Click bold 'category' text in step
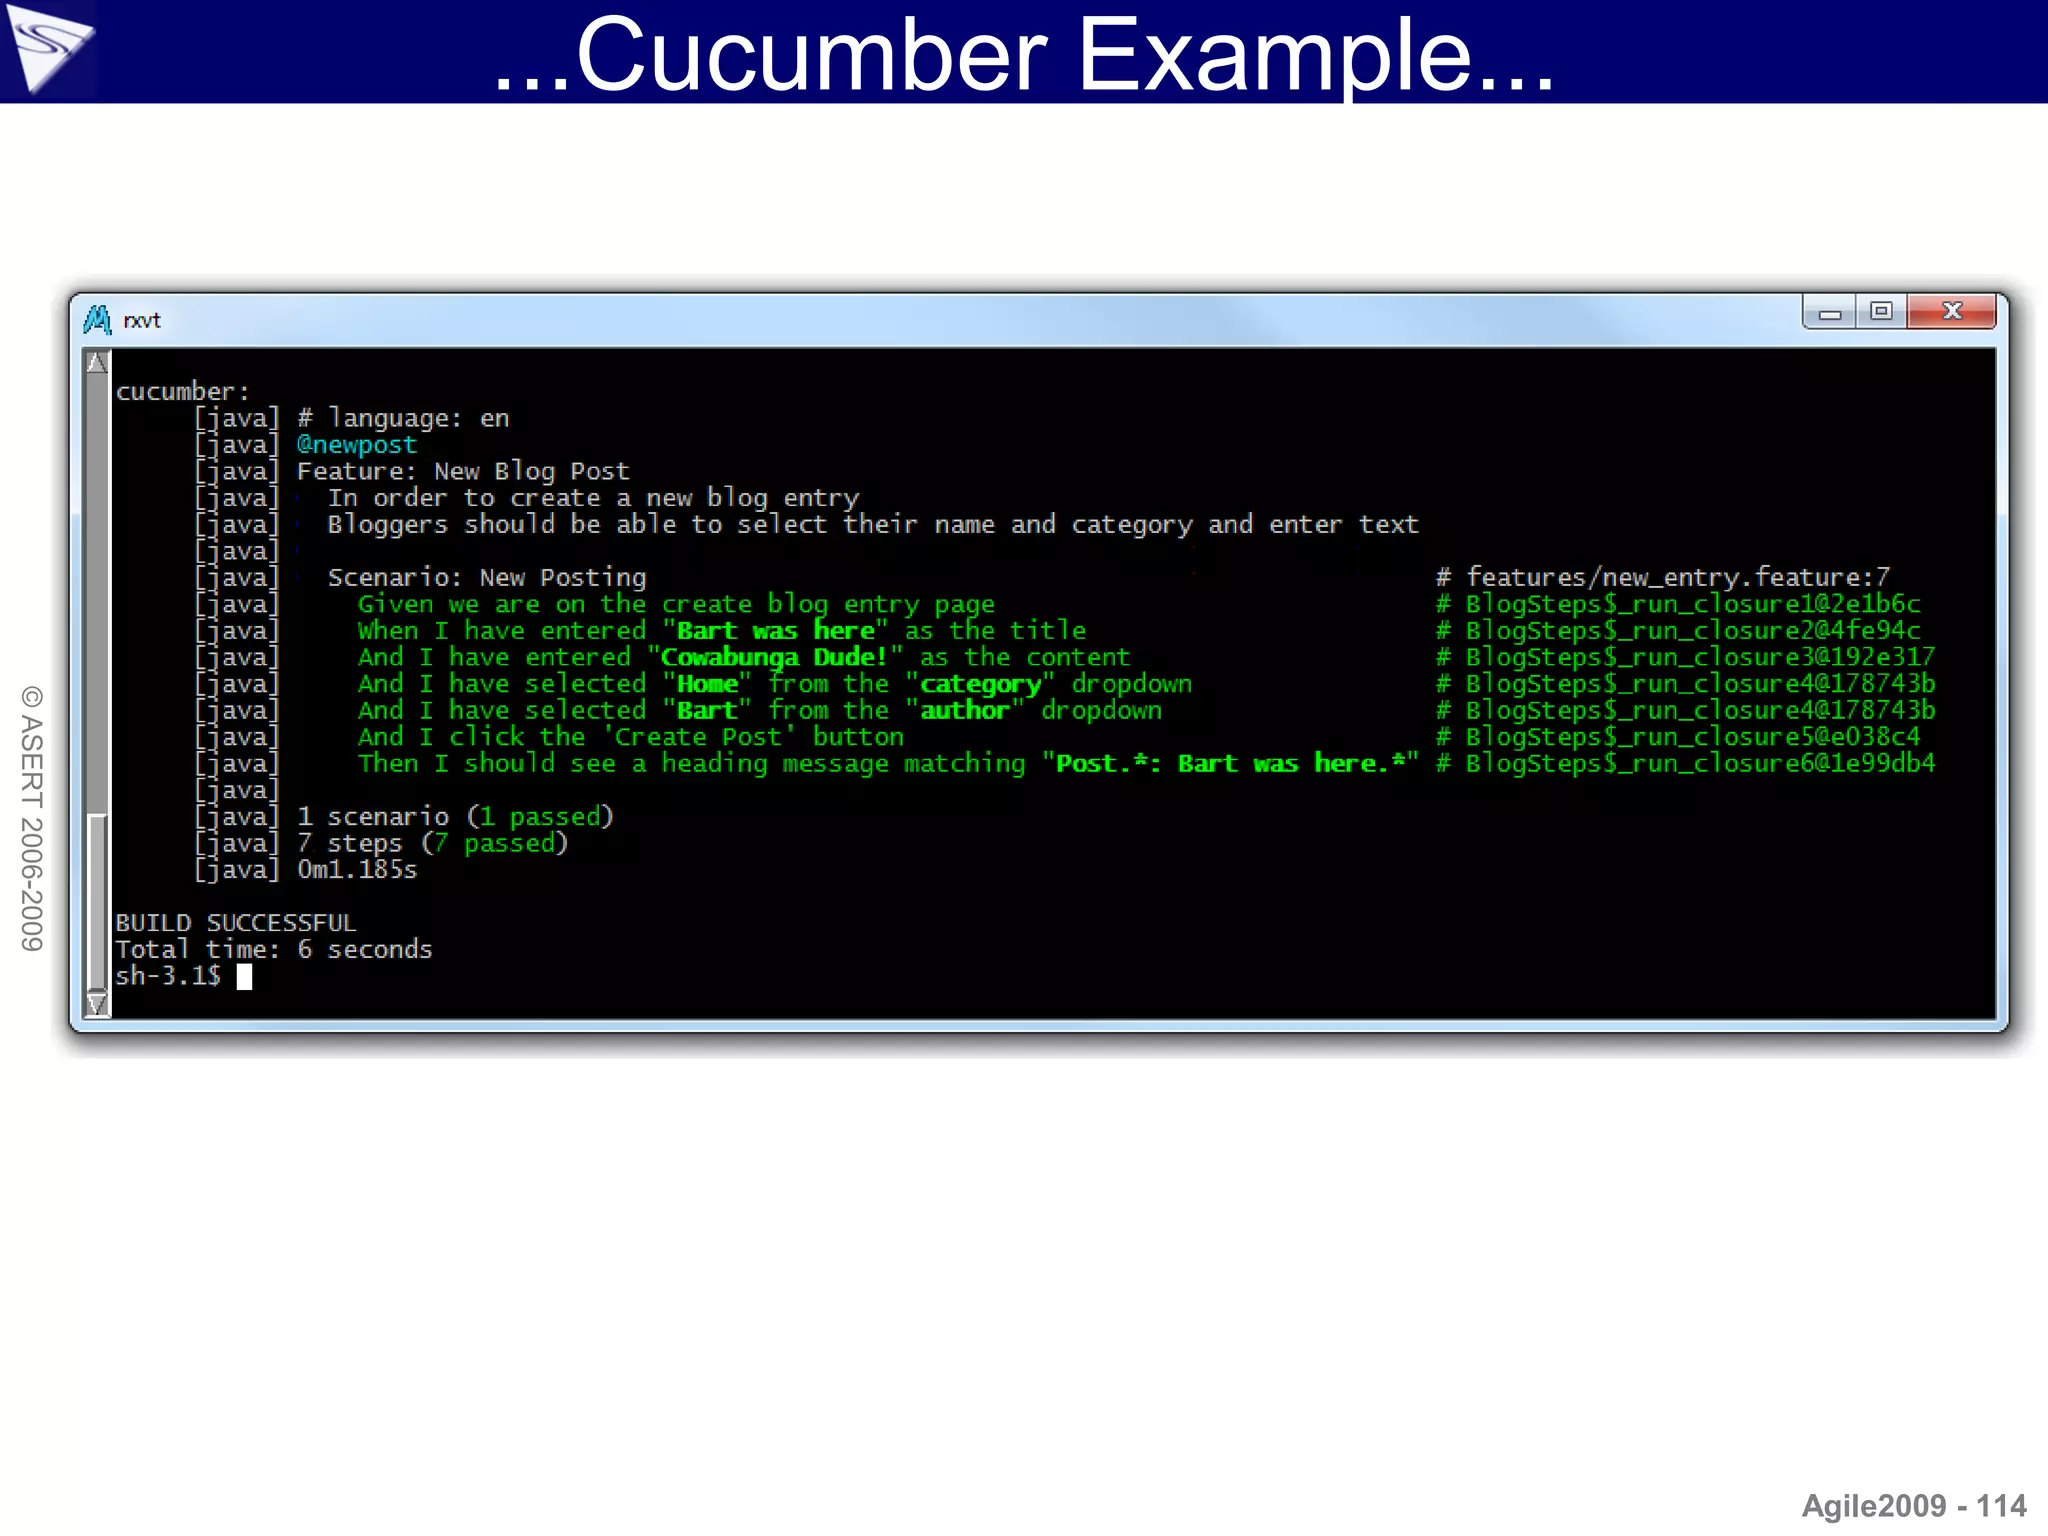Screen dimensions: 2048x1536 pos(980,685)
